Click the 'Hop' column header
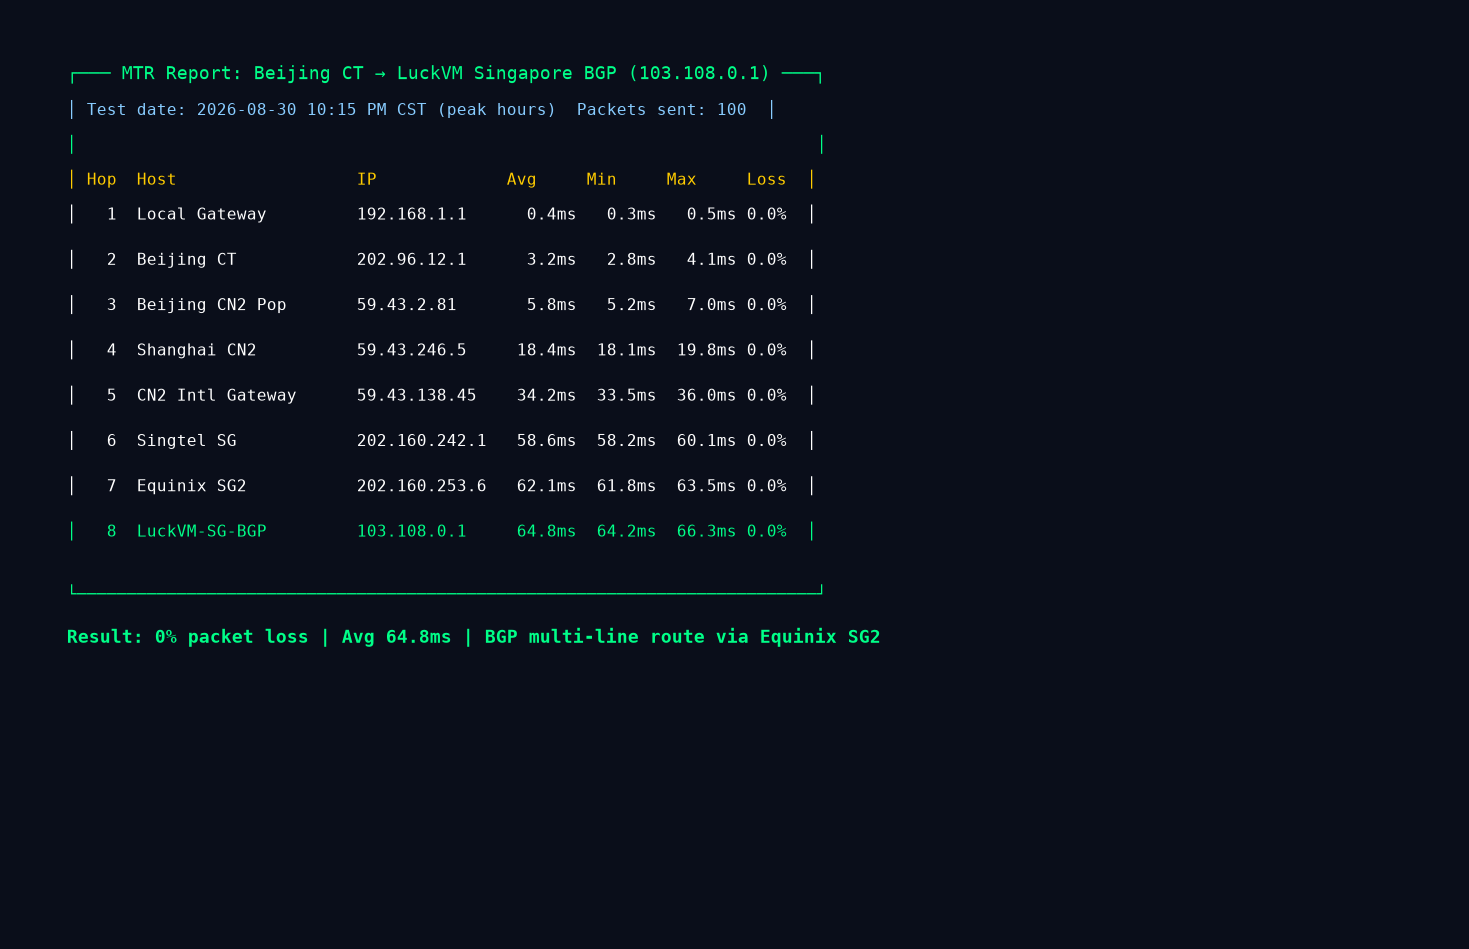The height and width of the screenshot is (949, 1469). click(102, 180)
